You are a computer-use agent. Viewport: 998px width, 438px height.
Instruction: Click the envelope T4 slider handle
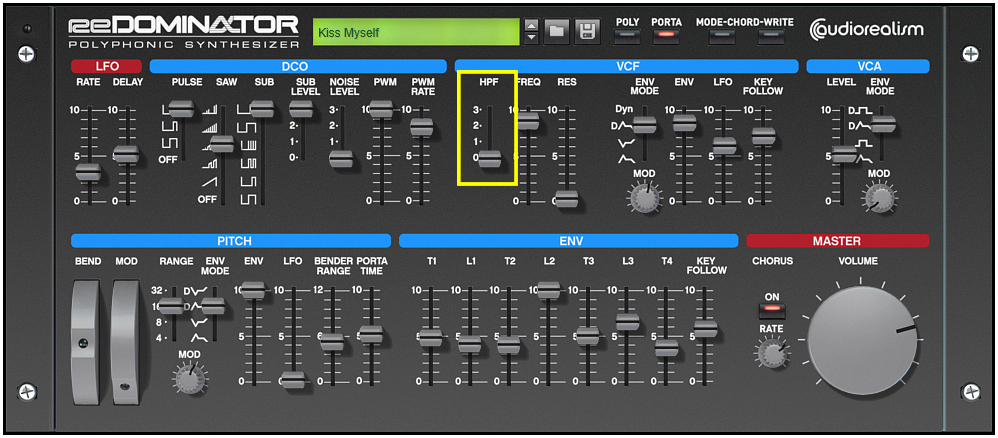666,348
